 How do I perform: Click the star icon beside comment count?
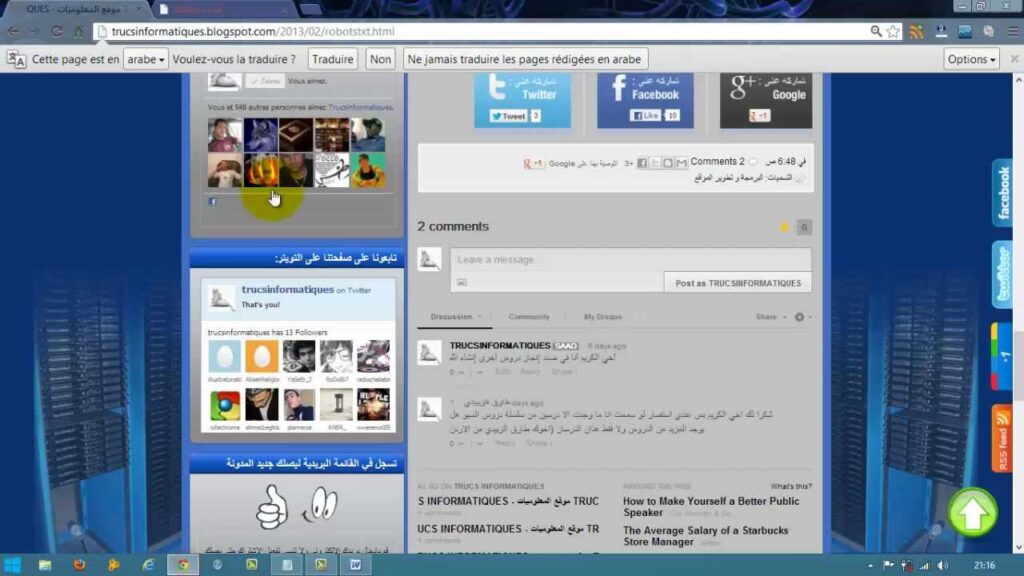click(784, 227)
